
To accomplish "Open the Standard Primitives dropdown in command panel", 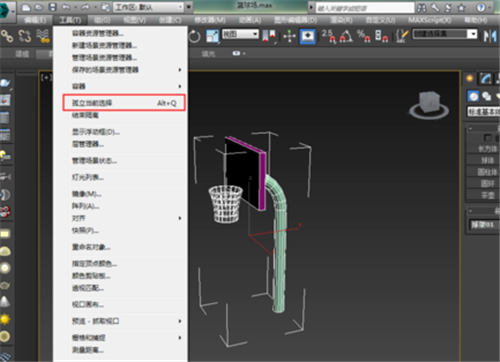I will tap(483, 112).
